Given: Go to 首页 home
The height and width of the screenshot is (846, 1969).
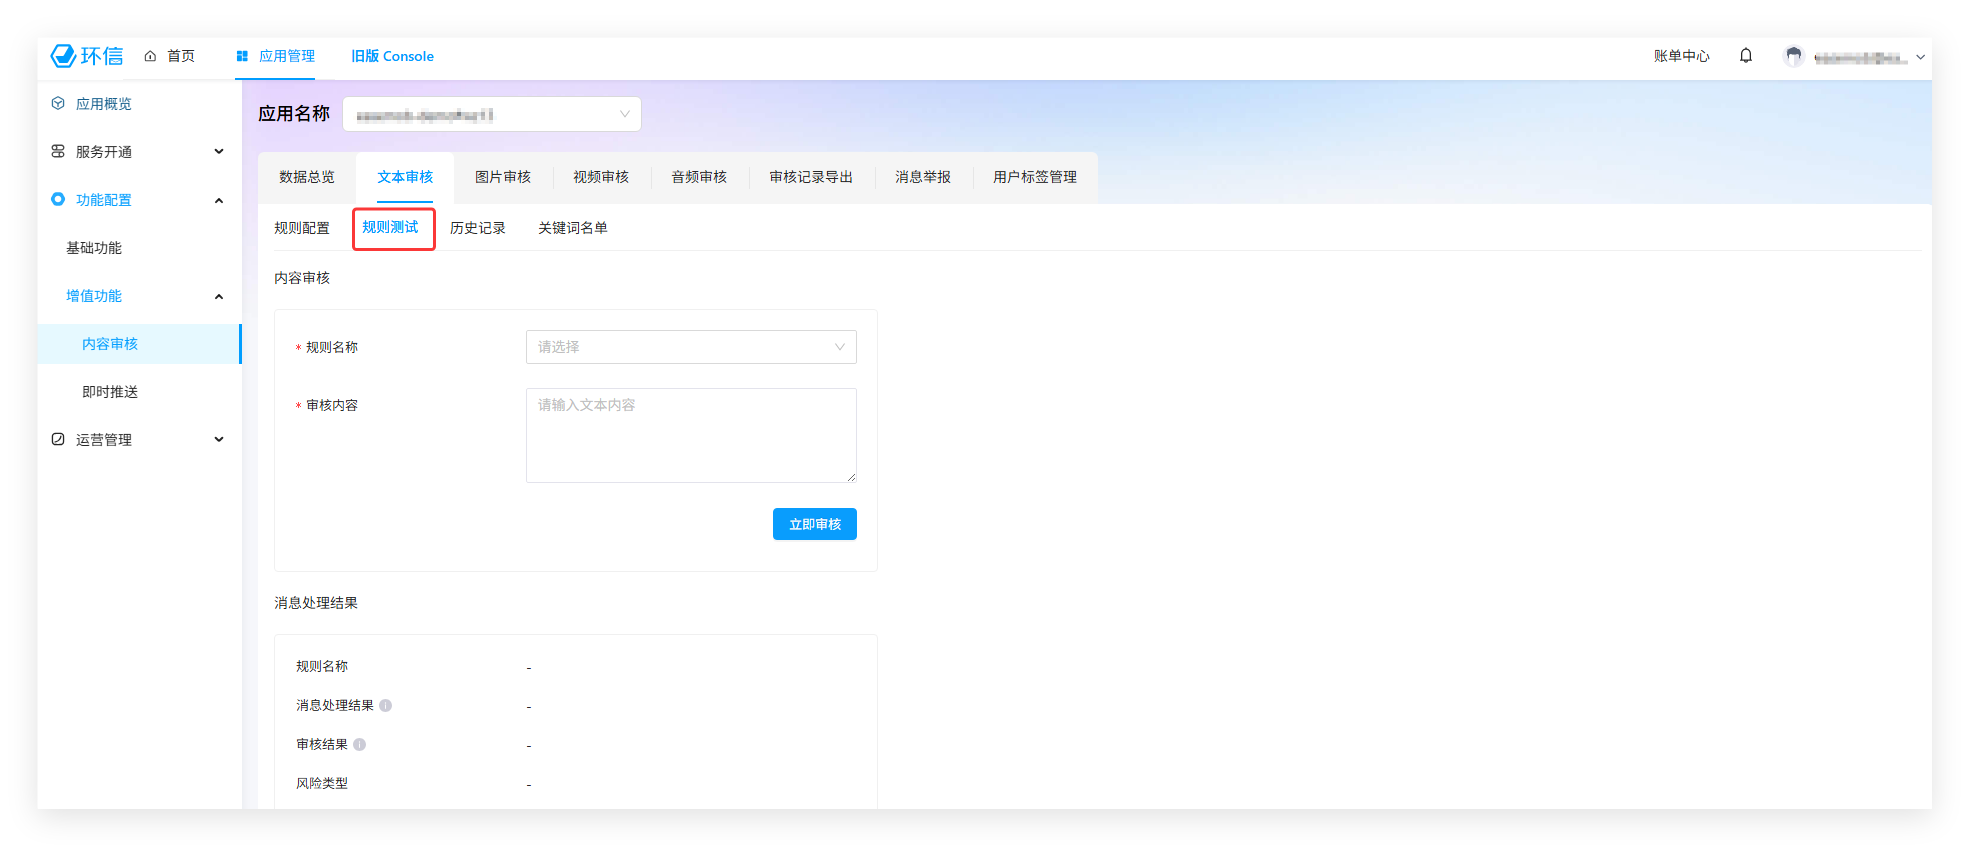Looking at the screenshot, I should point(170,56).
